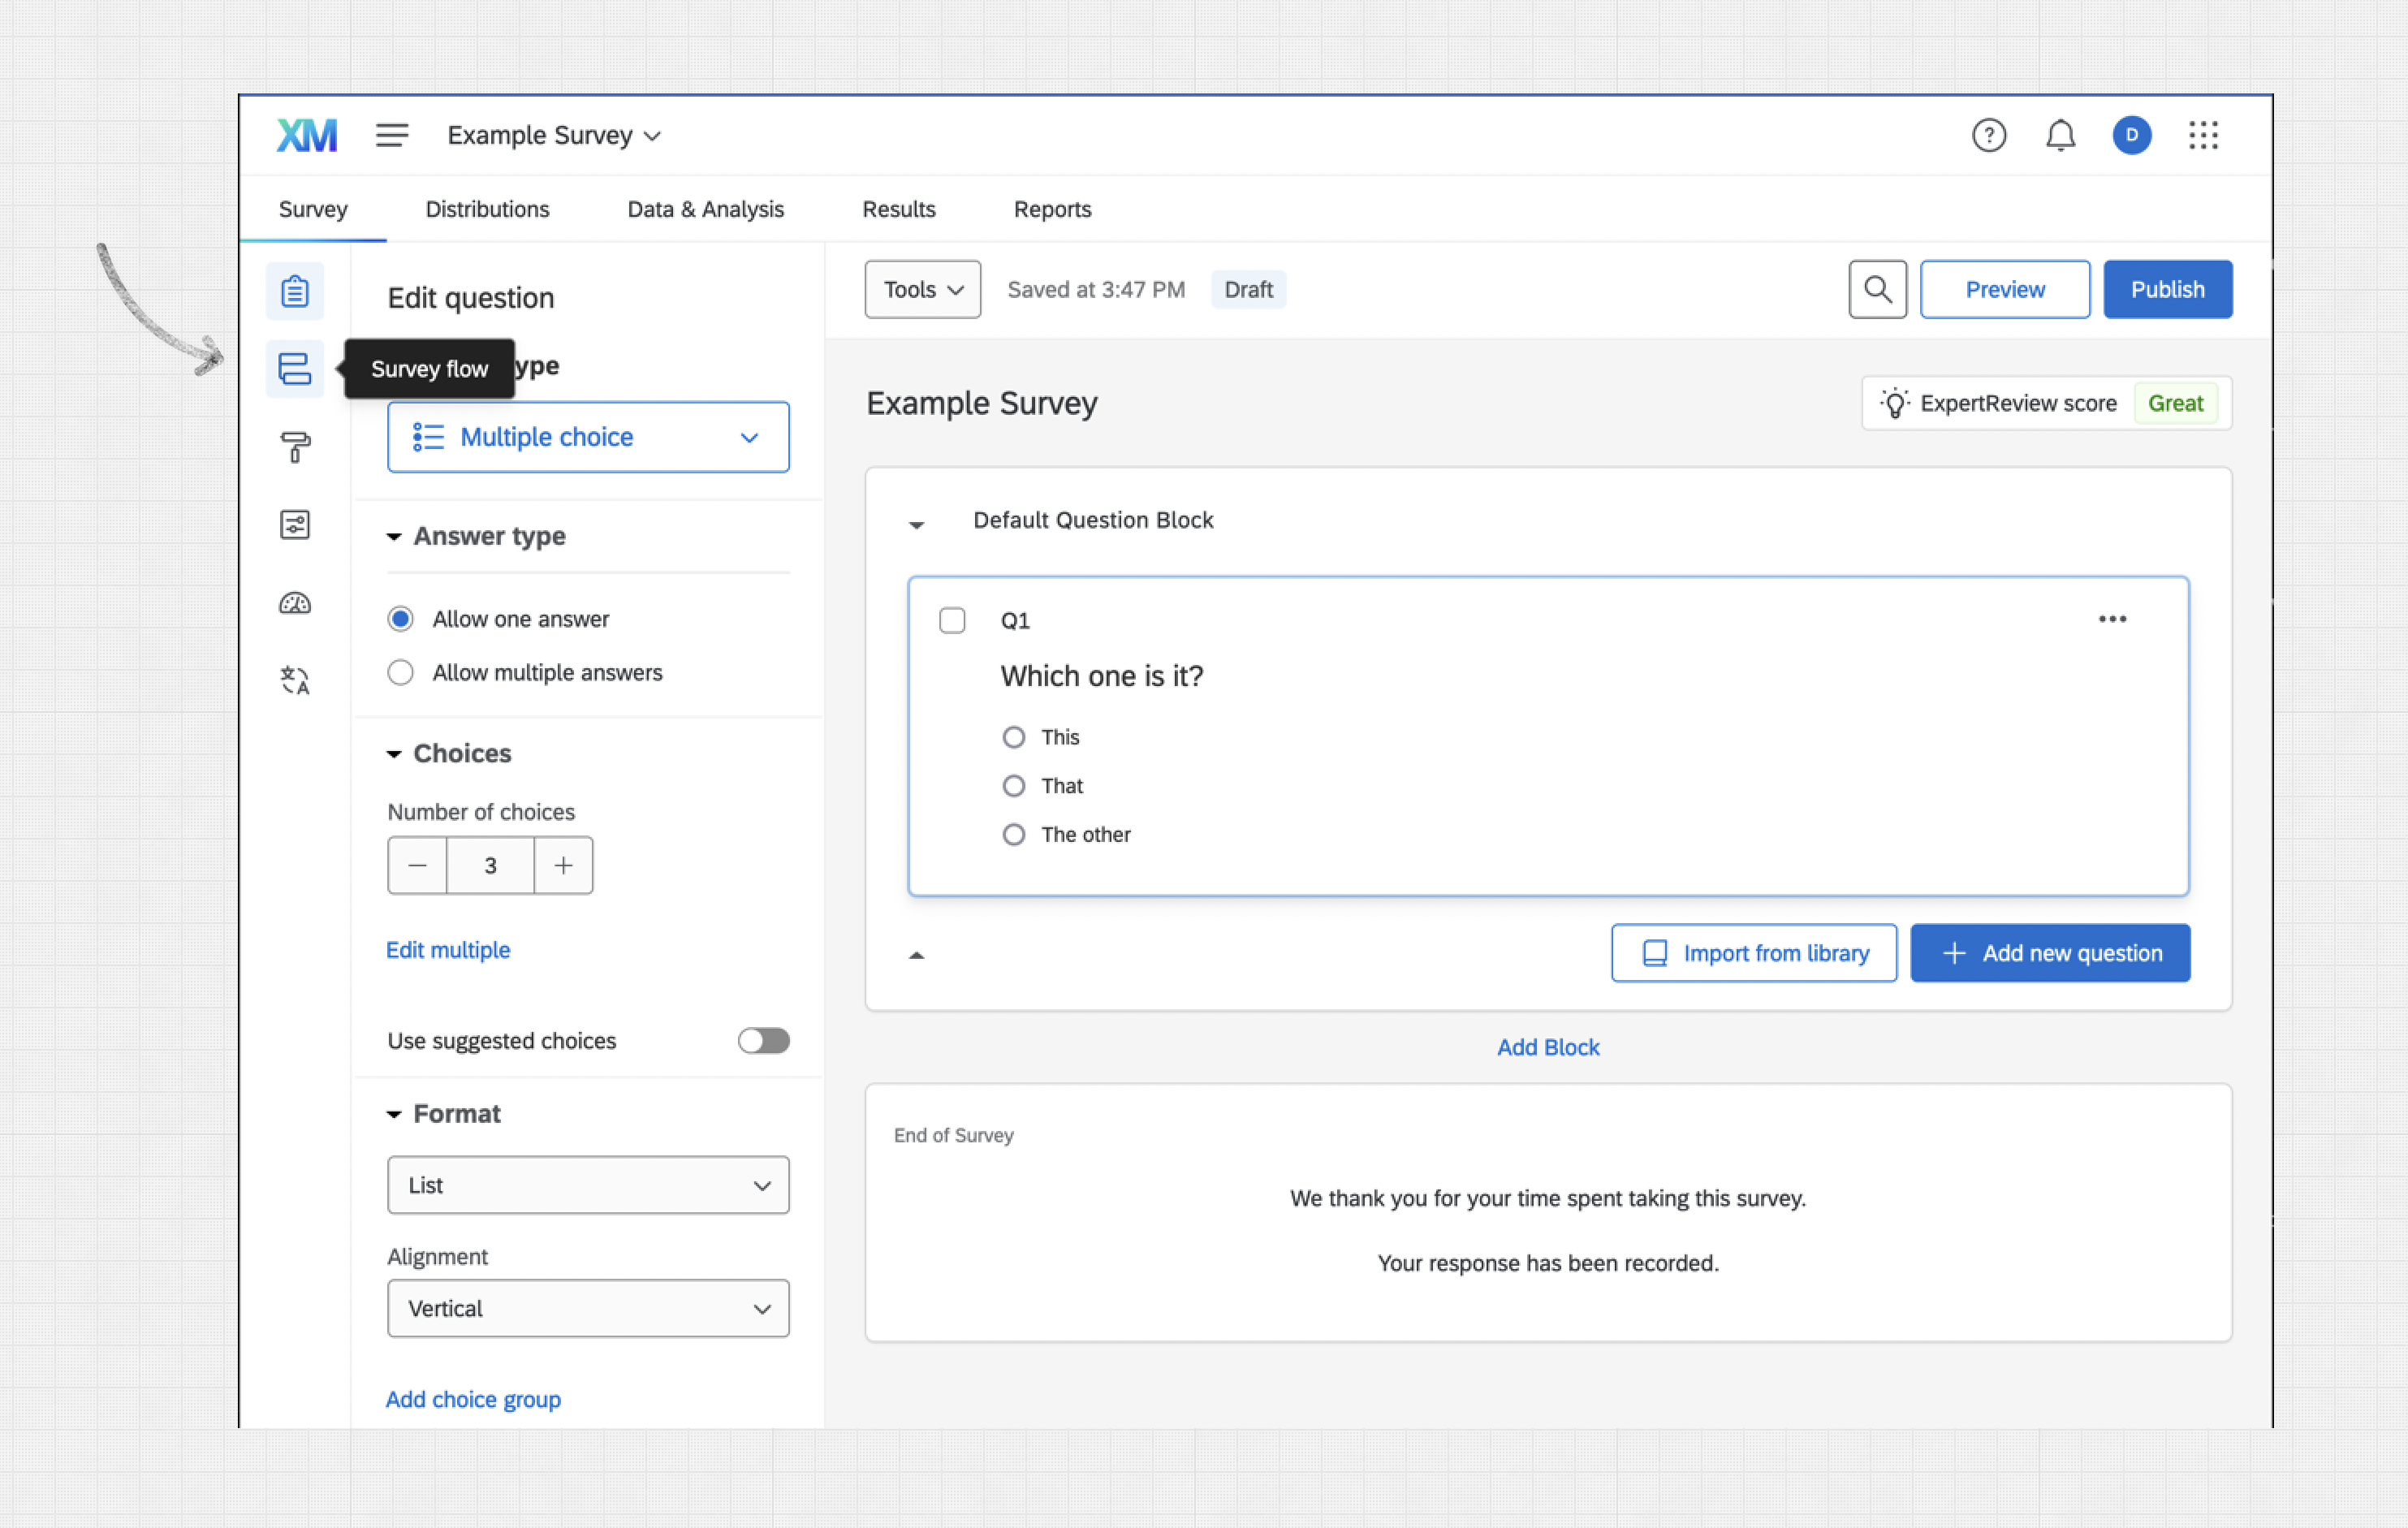This screenshot has height=1528, width=2408.
Task: Open notifications bell icon
Action: click(2060, 135)
